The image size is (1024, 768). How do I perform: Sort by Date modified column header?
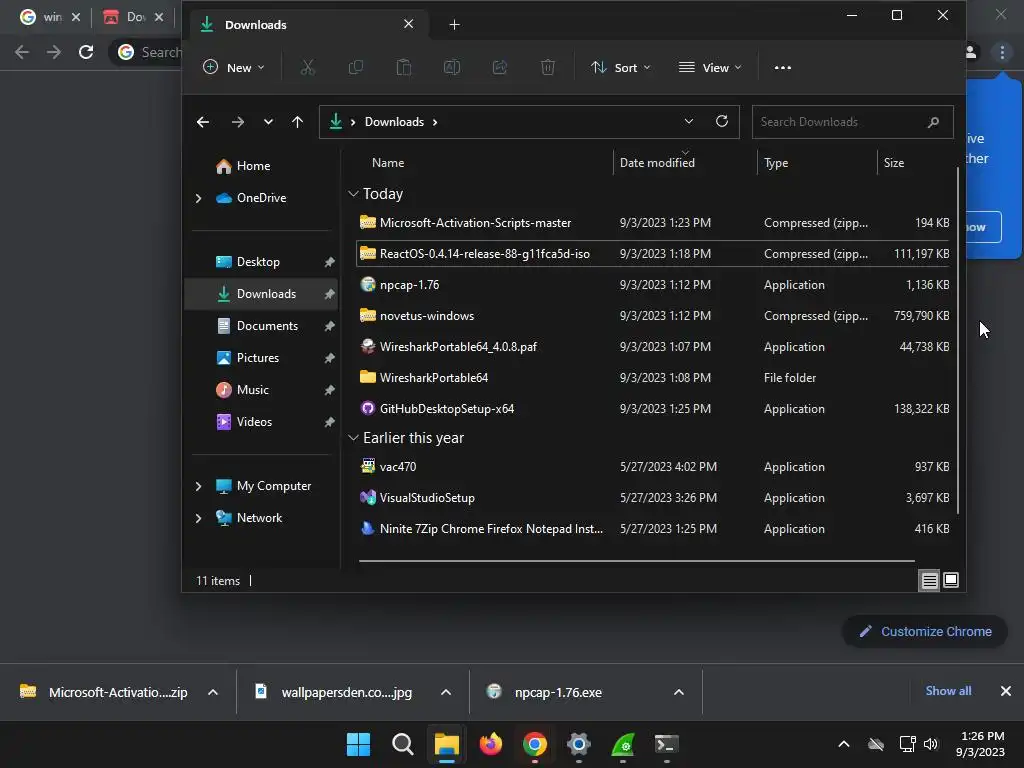click(658, 163)
